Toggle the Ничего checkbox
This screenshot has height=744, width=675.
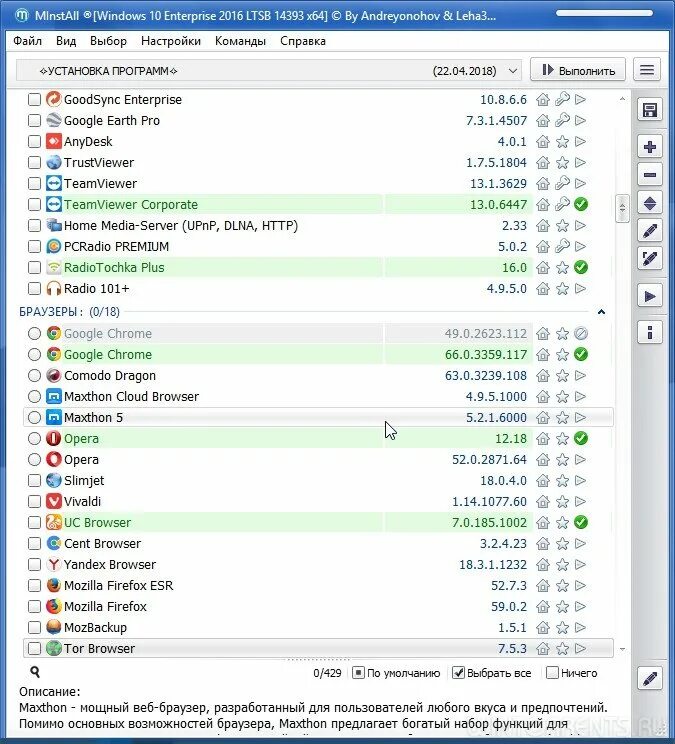point(552,672)
